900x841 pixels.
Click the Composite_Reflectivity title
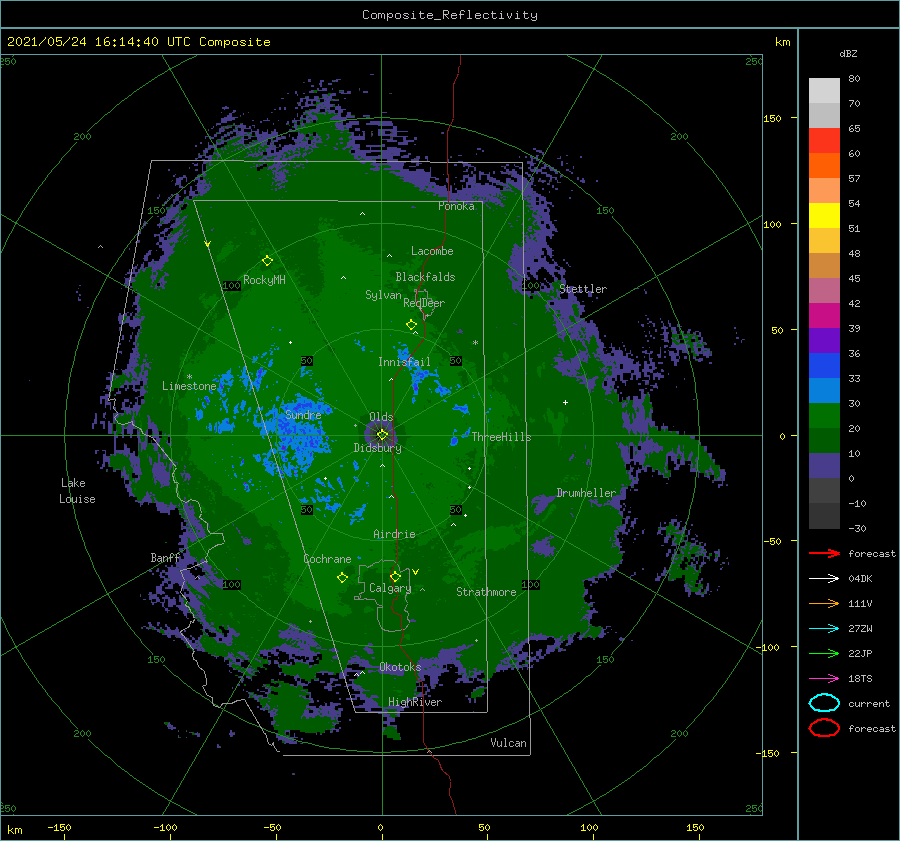point(449,15)
